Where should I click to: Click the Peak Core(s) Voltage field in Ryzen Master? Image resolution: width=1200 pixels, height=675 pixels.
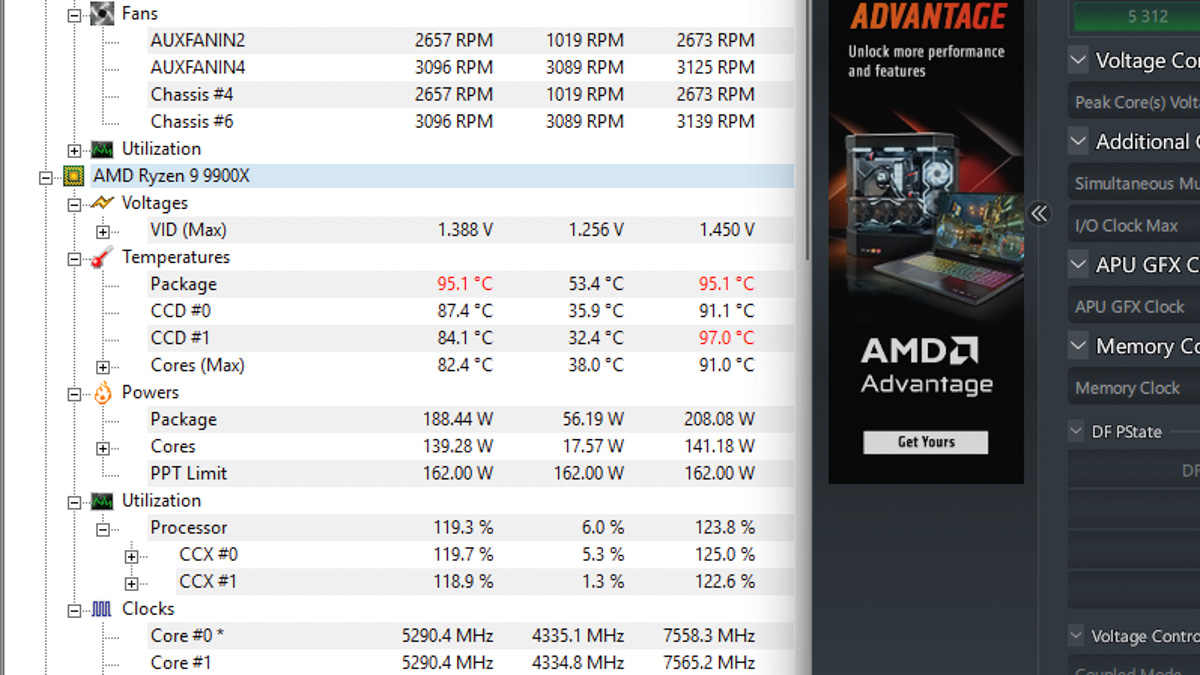tap(1134, 102)
